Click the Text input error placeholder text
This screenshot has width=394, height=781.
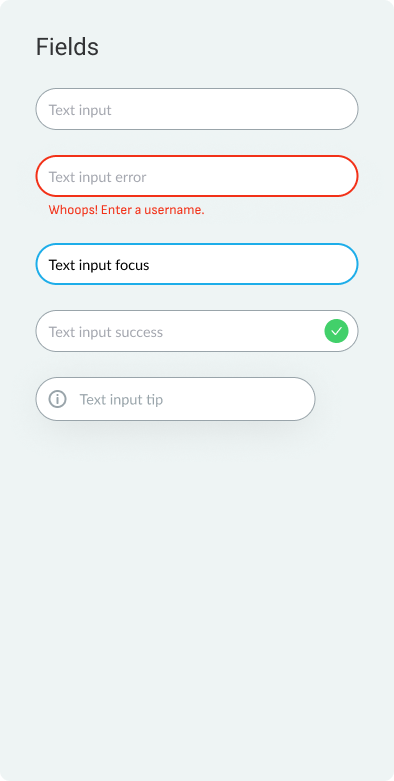click(x=98, y=177)
